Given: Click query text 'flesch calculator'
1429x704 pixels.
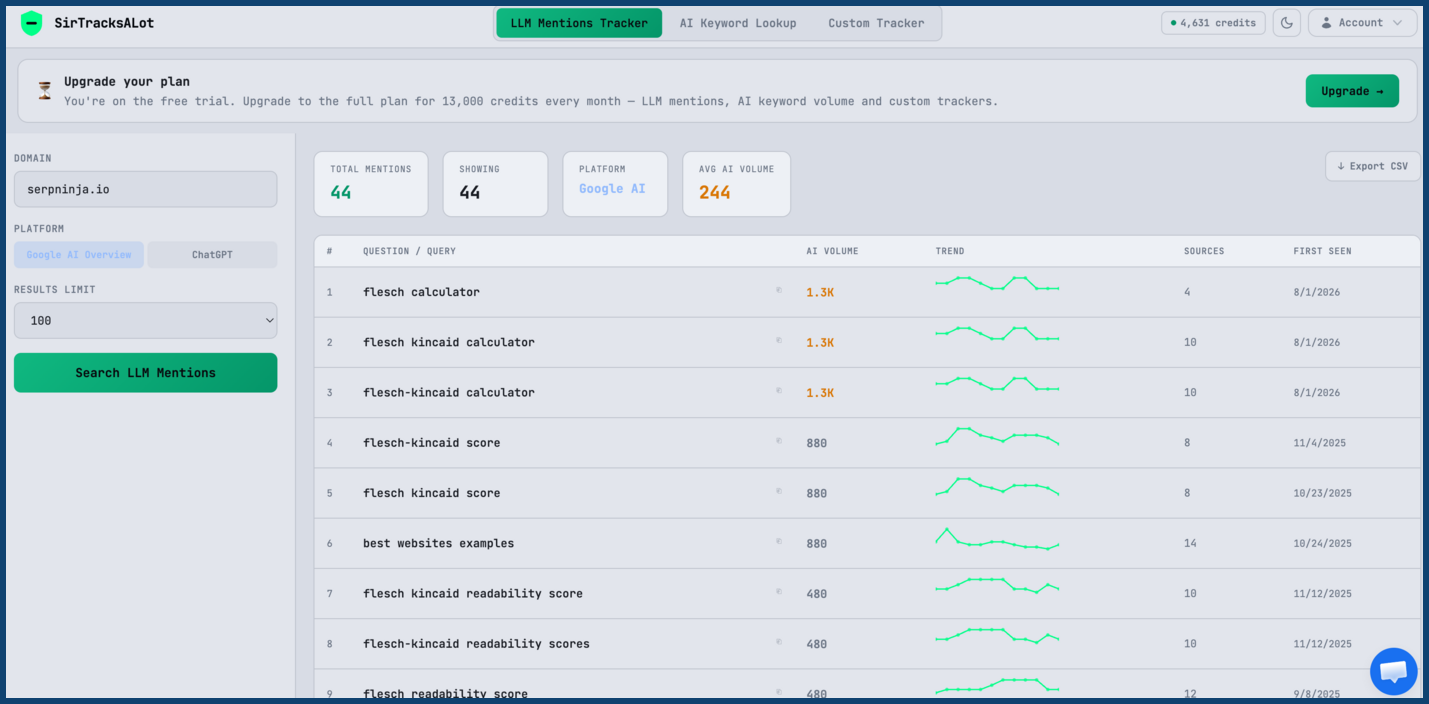Looking at the screenshot, I should click(x=421, y=292).
